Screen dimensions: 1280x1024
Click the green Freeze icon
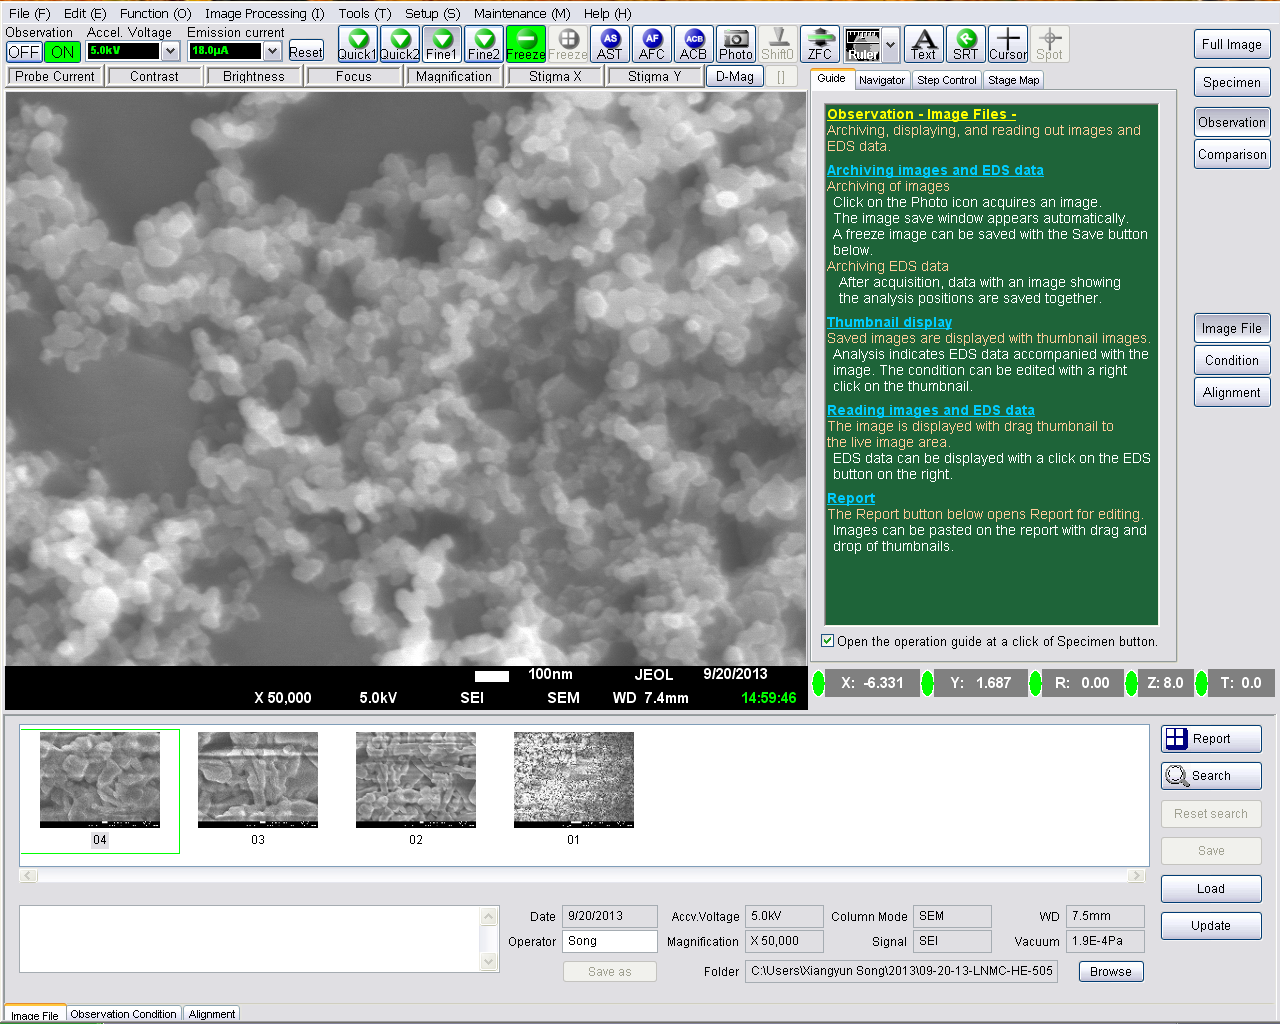click(525, 44)
